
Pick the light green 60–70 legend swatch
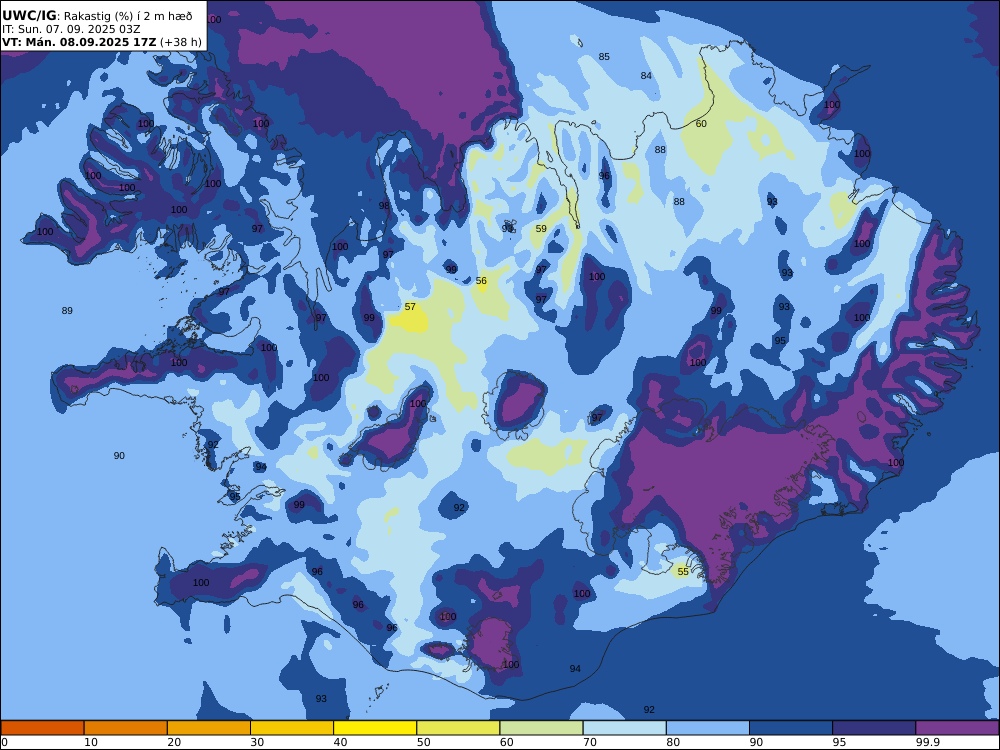pyautogui.click(x=541, y=728)
